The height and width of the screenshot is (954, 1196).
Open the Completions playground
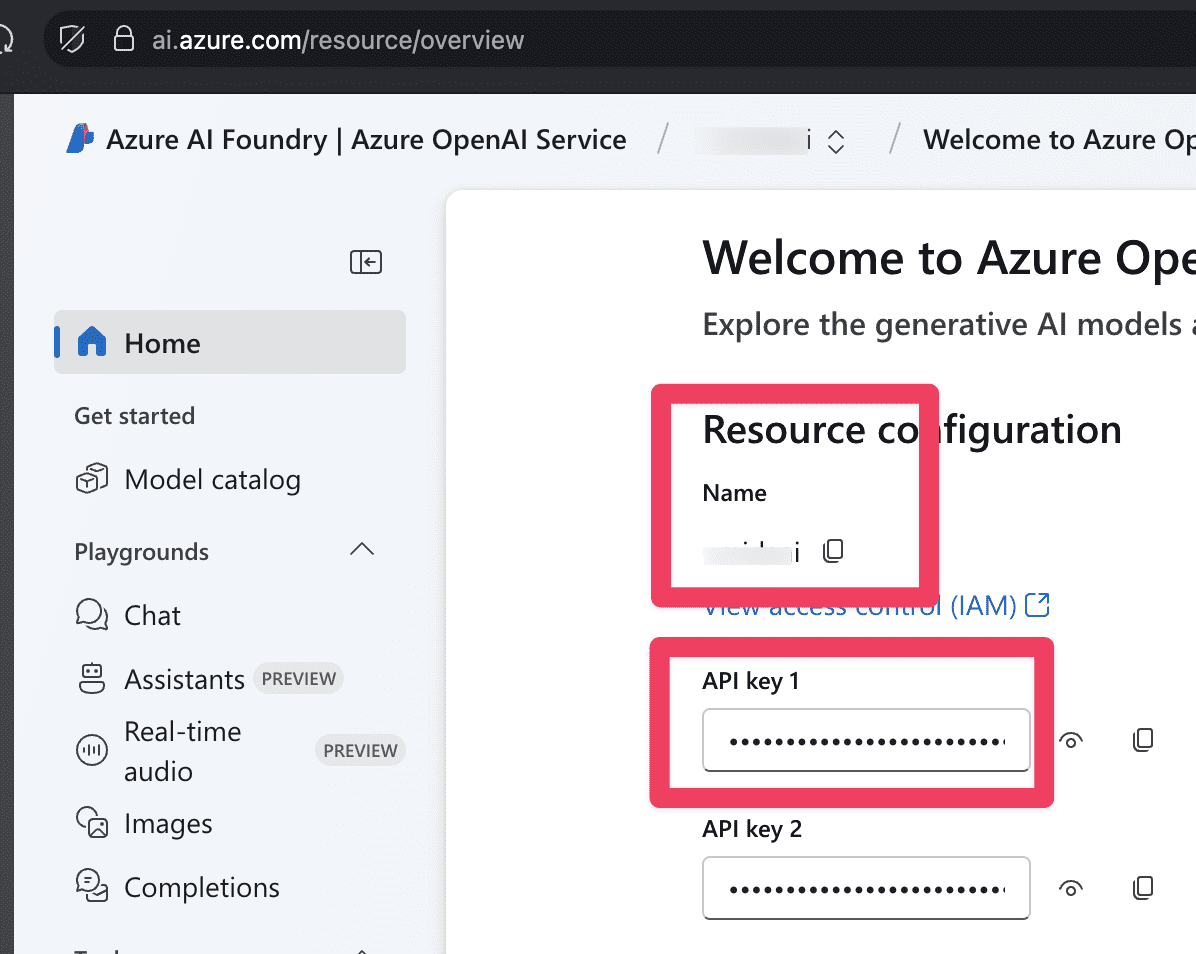click(x=202, y=888)
